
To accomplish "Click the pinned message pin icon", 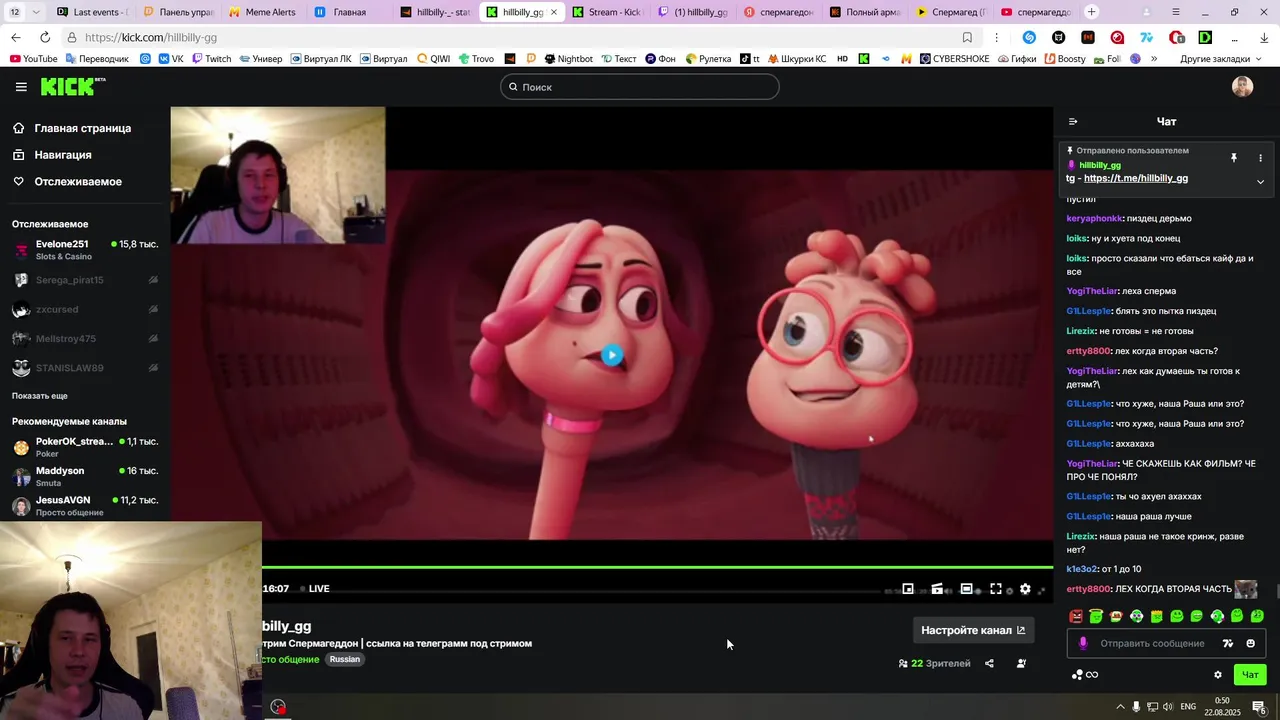I will [1234, 158].
